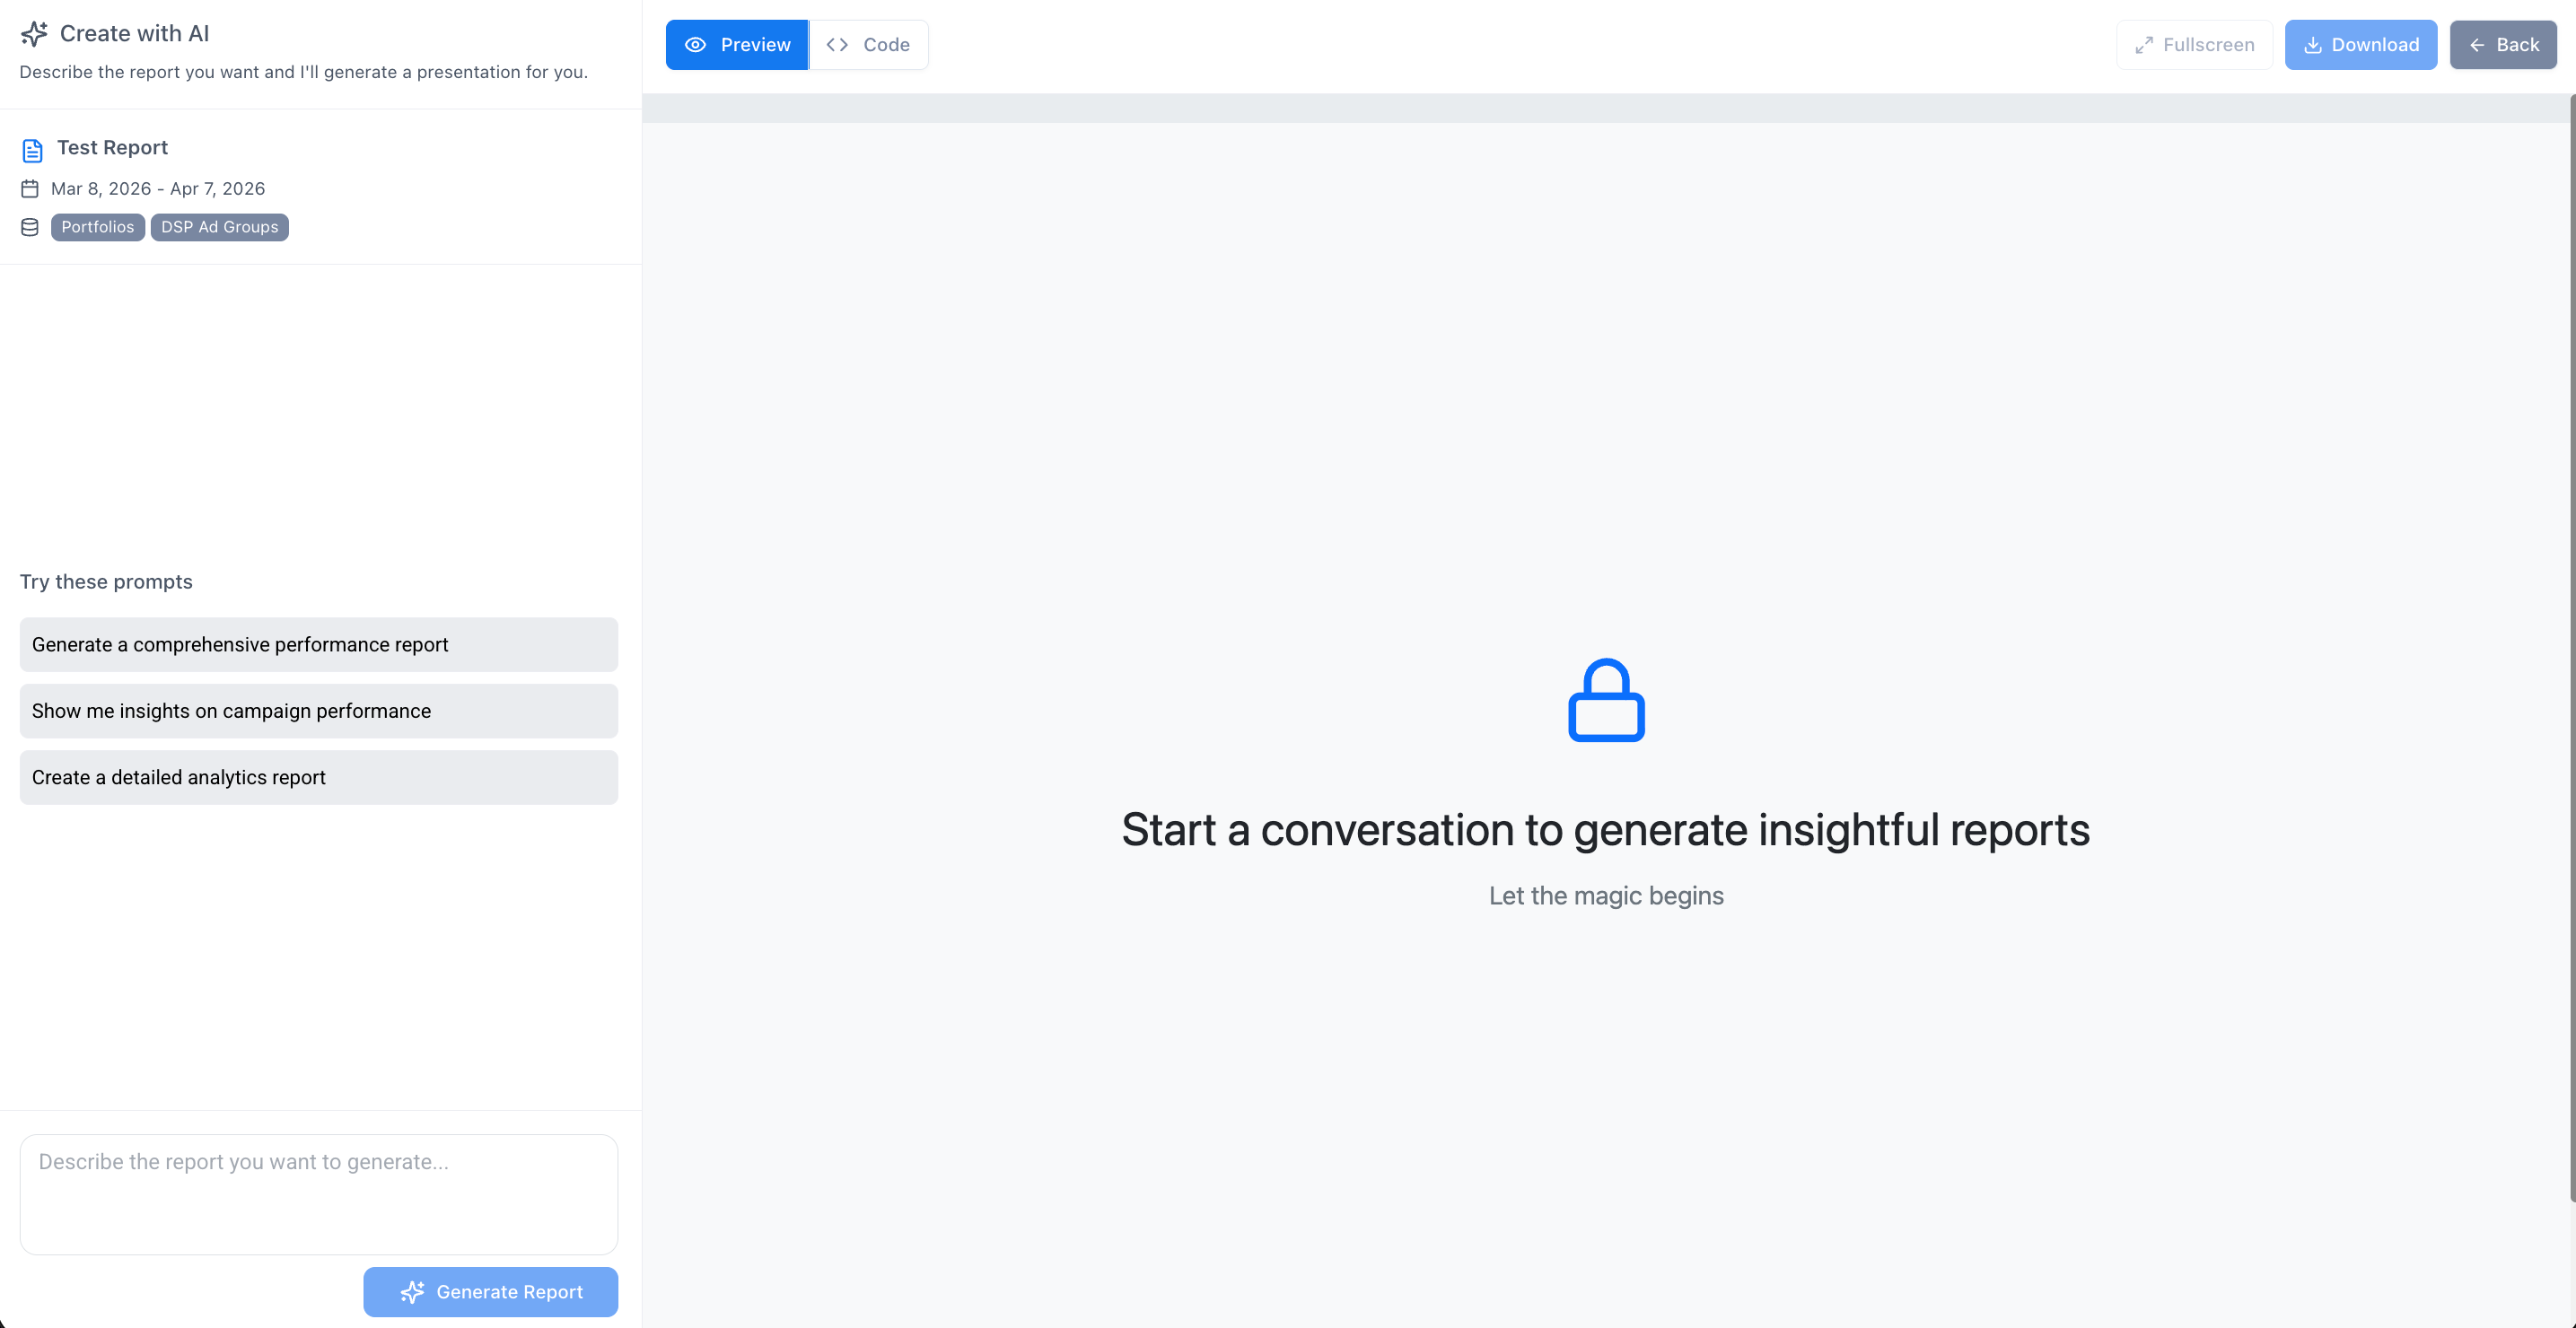Image resolution: width=2576 pixels, height=1328 pixels.
Task: Click the left arrow icon on Back
Action: tap(2477, 45)
